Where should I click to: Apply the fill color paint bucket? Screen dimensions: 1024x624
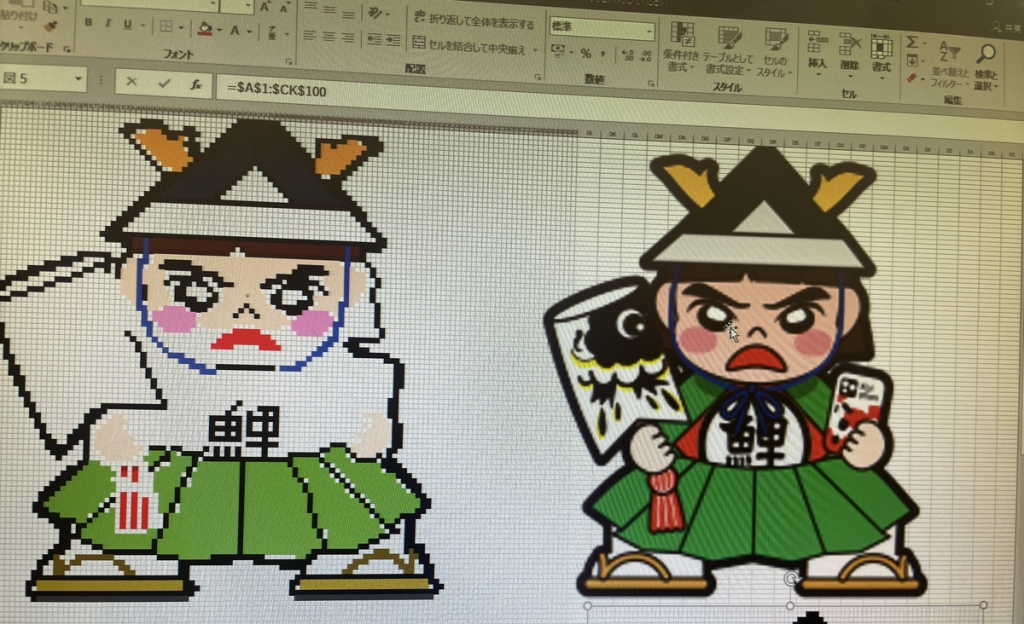pyautogui.click(x=205, y=29)
